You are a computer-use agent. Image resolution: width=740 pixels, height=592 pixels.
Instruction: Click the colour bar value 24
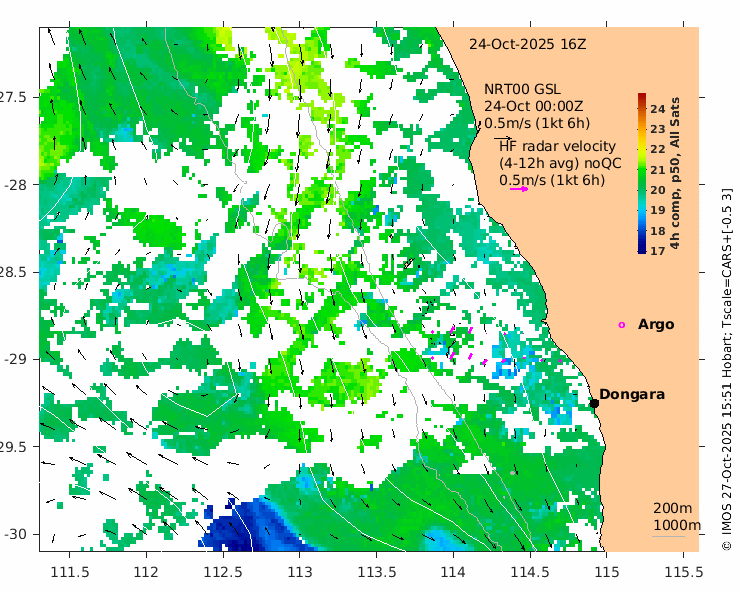pyautogui.click(x=657, y=109)
